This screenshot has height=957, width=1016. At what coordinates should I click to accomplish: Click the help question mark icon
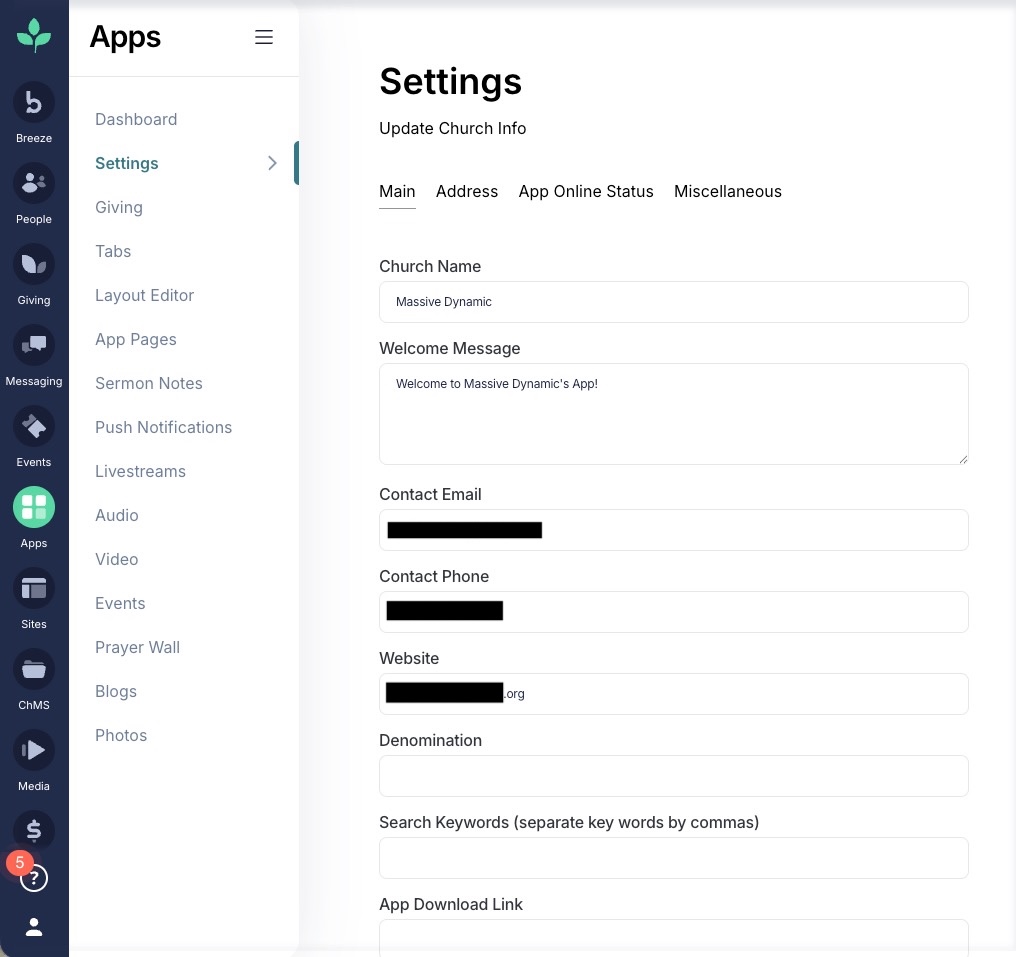pyautogui.click(x=35, y=879)
